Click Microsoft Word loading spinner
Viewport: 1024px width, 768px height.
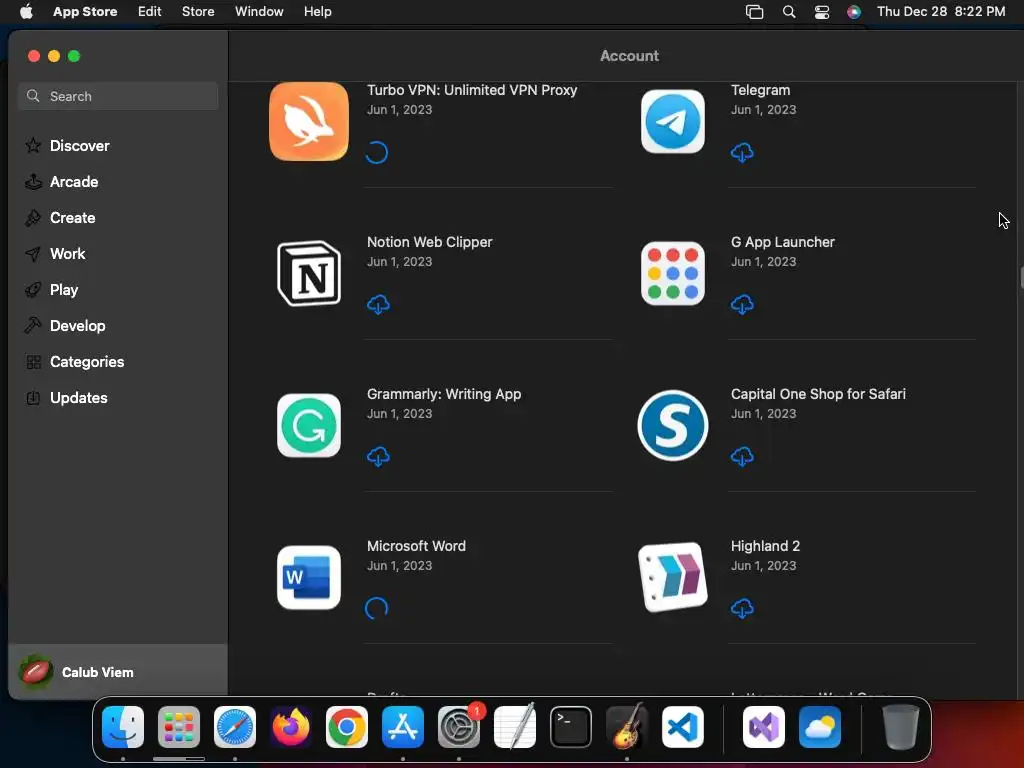[x=377, y=609]
